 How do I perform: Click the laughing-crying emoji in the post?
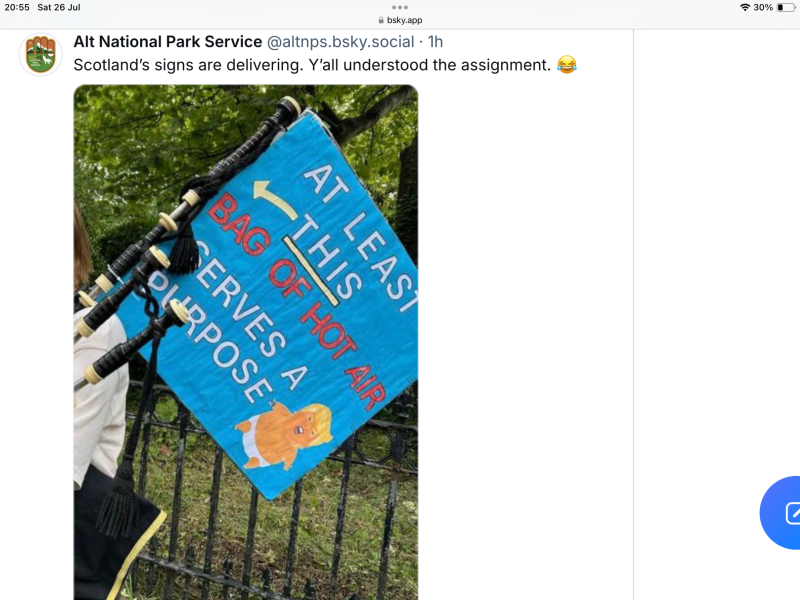click(566, 65)
